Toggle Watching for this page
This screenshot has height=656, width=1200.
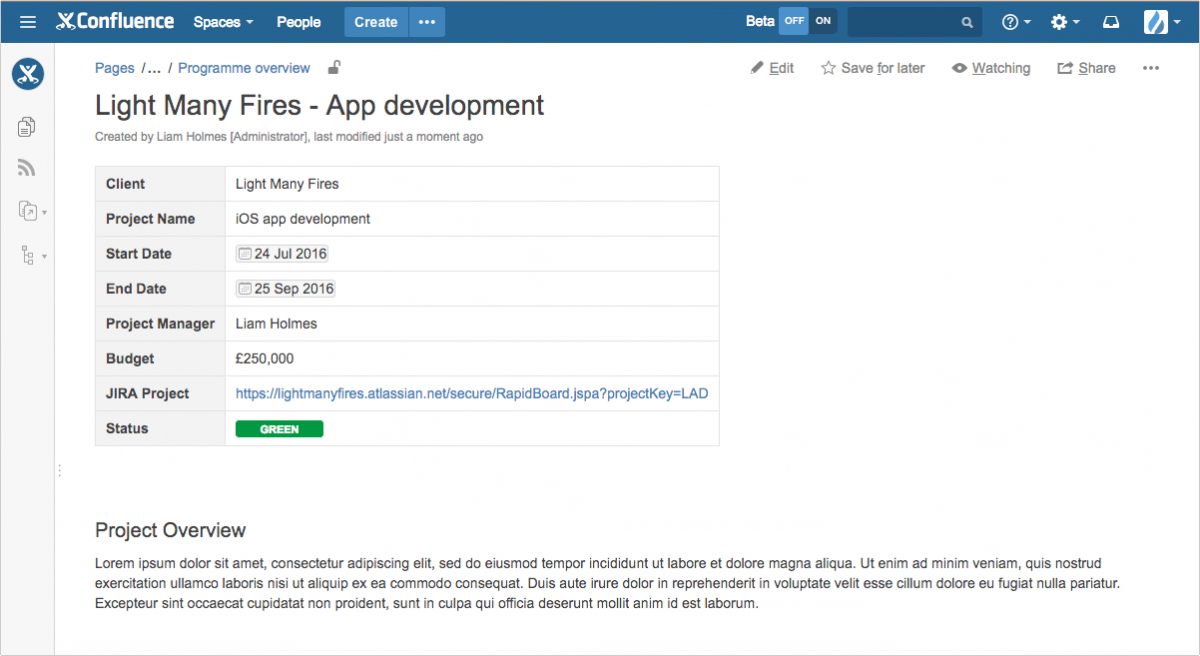990,68
